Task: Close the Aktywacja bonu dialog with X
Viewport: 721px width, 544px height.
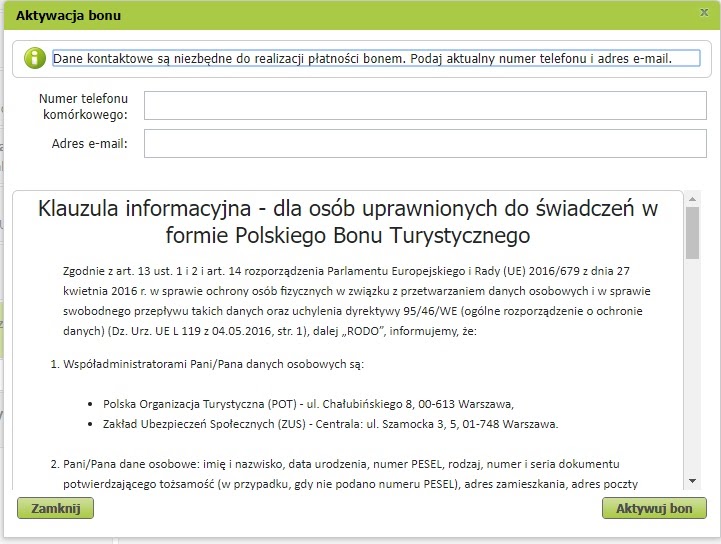Action: [704, 12]
